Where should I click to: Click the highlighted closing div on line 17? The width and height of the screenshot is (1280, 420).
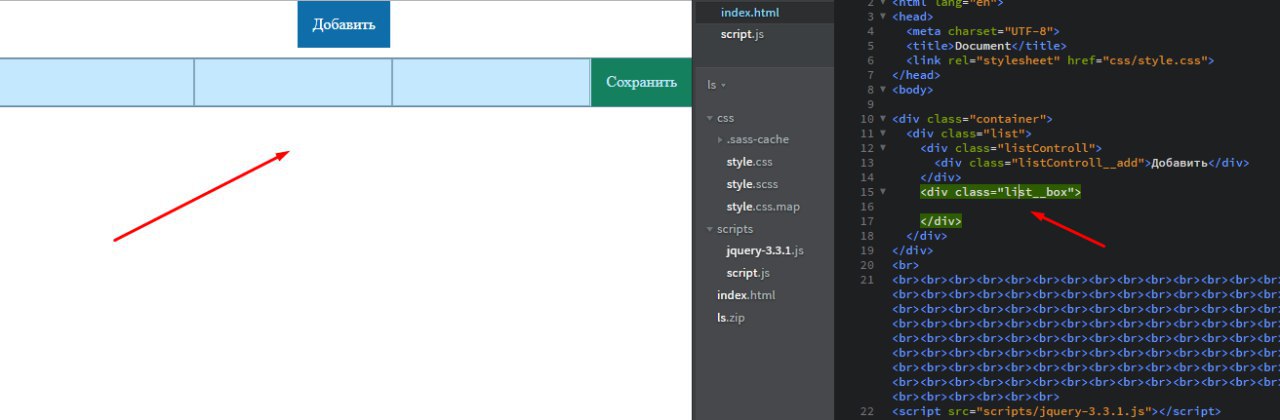(941, 220)
